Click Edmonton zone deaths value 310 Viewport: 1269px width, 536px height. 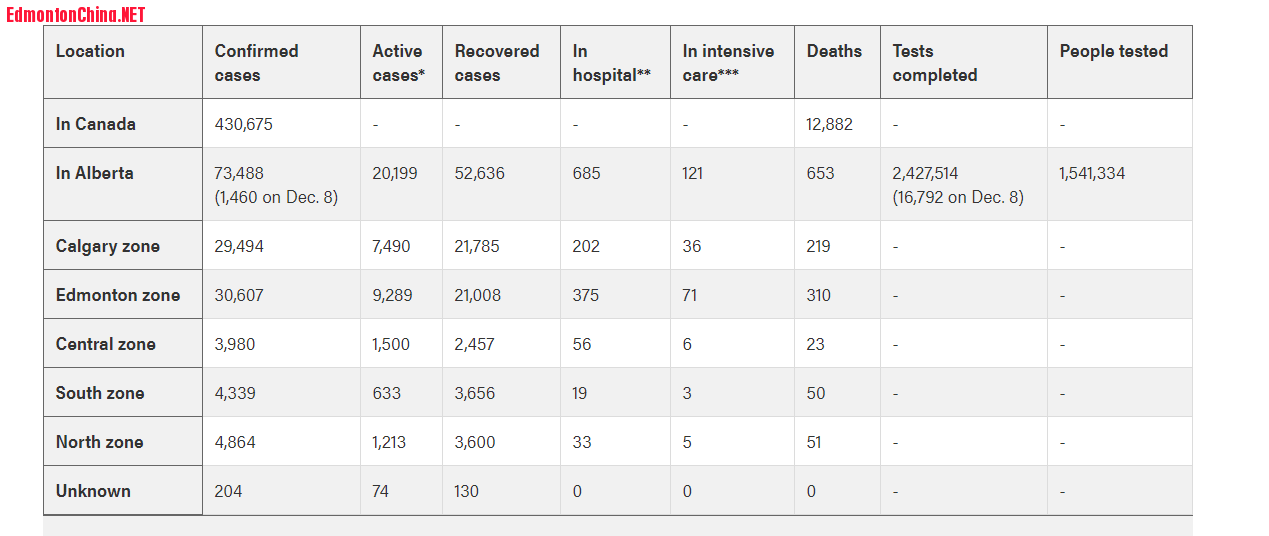(x=820, y=295)
